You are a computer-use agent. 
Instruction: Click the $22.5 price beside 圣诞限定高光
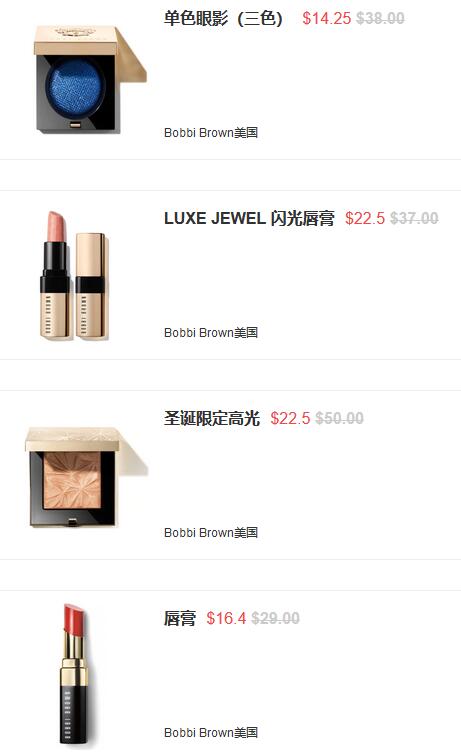click(x=290, y=418)
